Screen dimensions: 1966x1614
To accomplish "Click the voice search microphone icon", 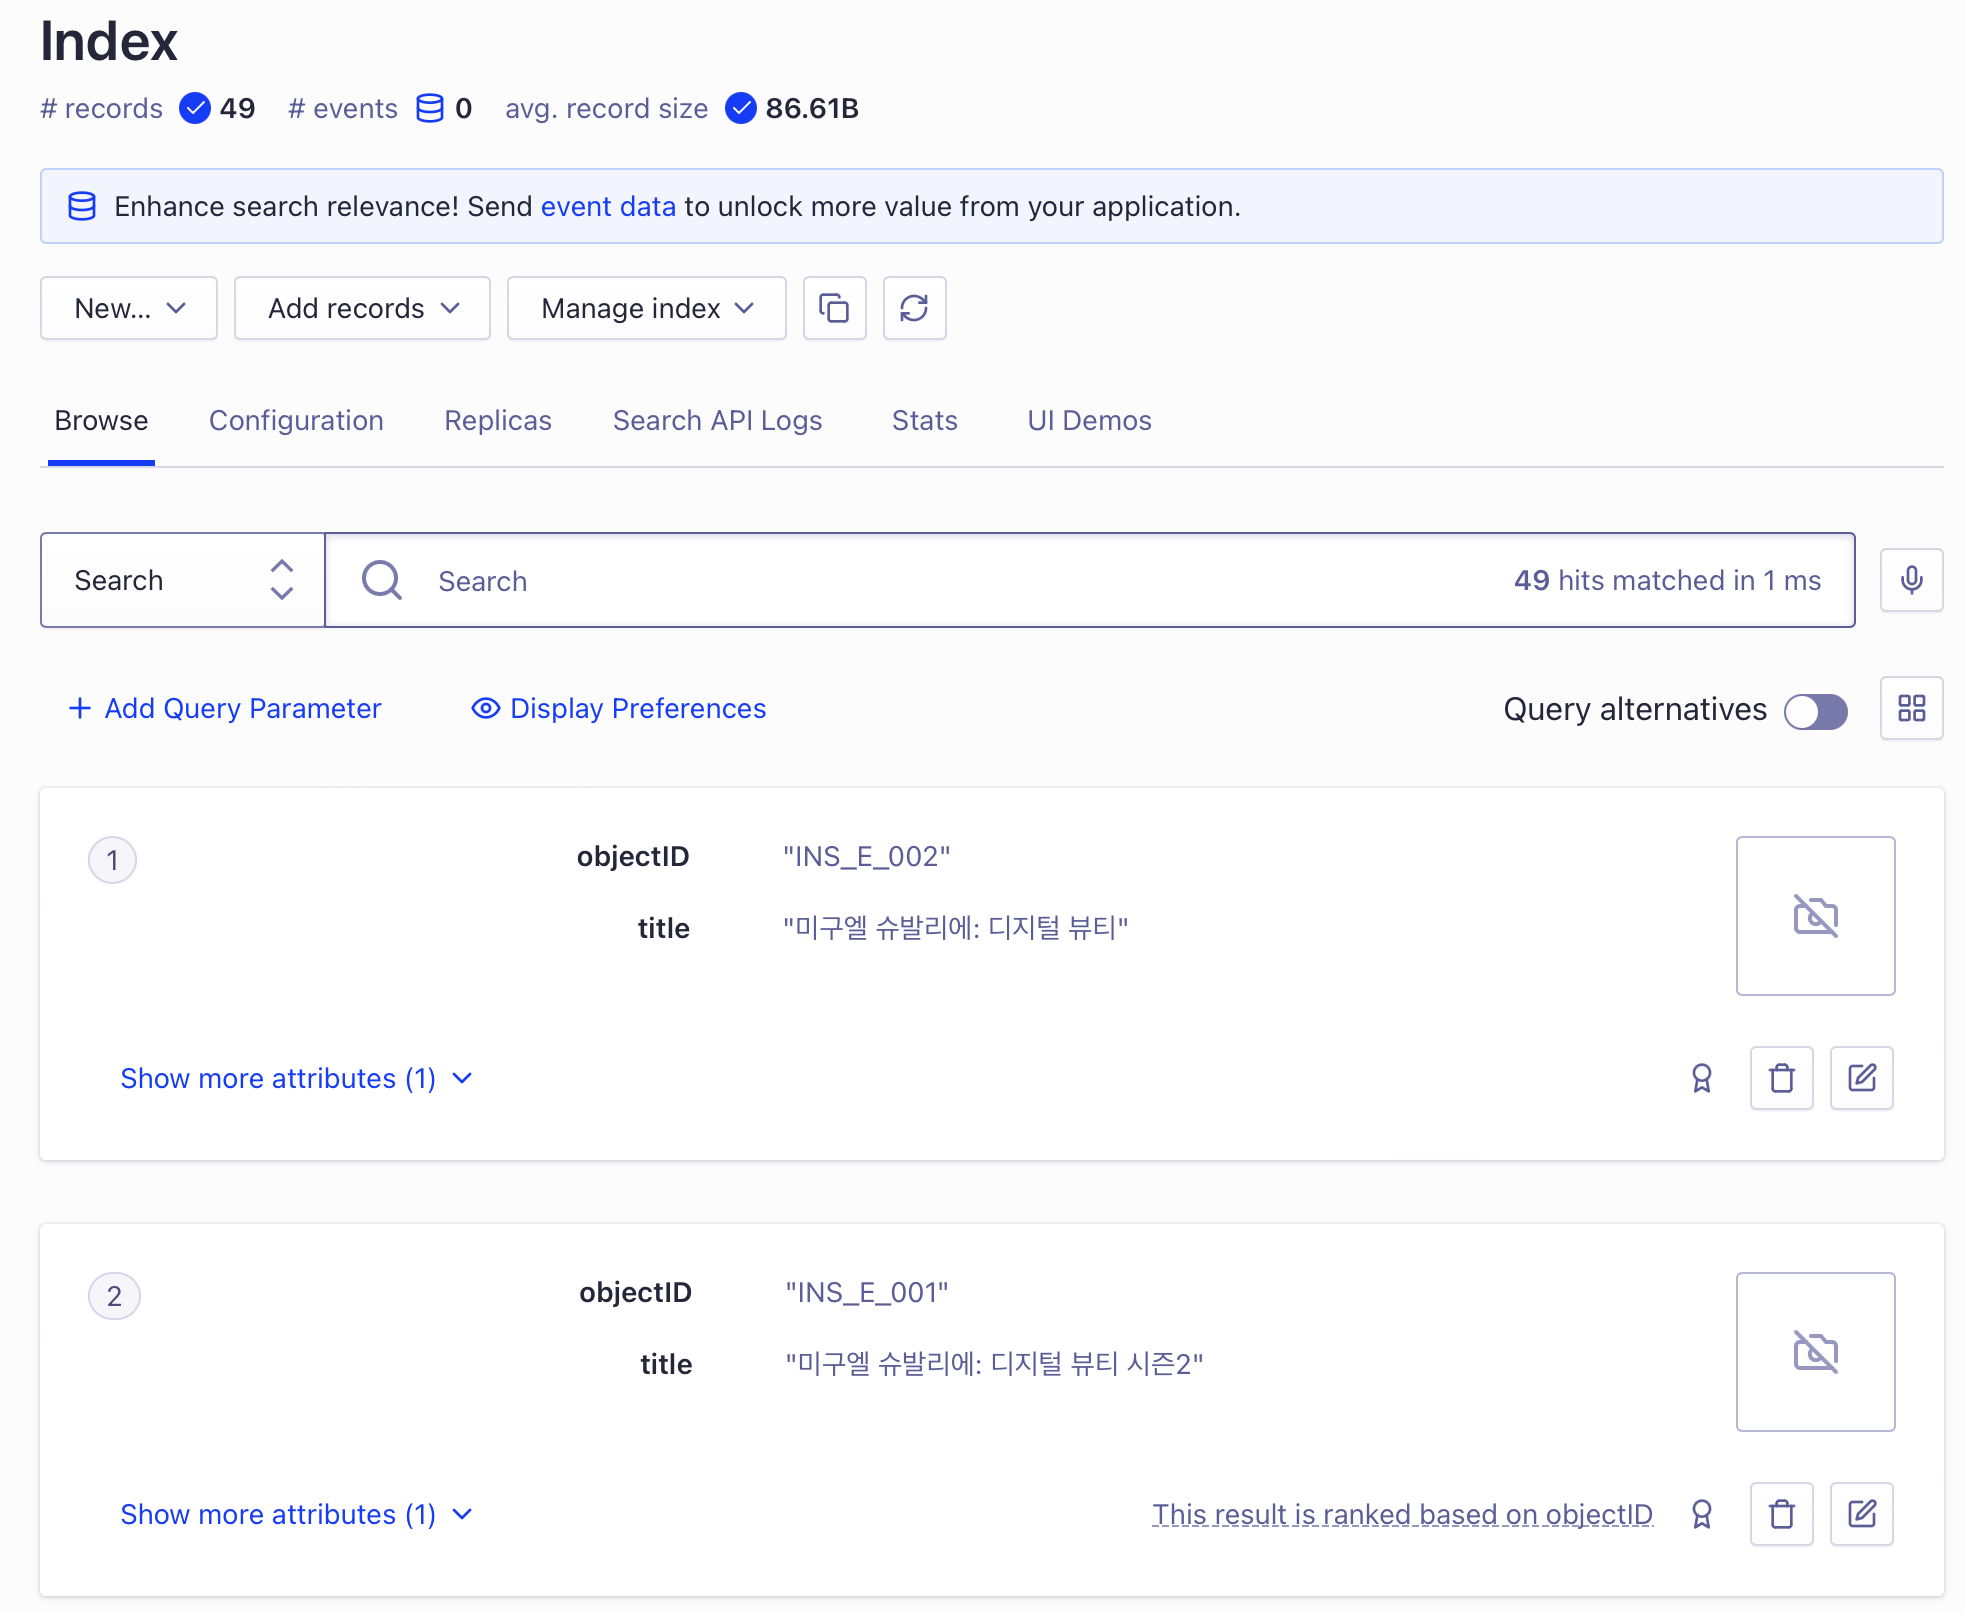I will (1911, 580).
